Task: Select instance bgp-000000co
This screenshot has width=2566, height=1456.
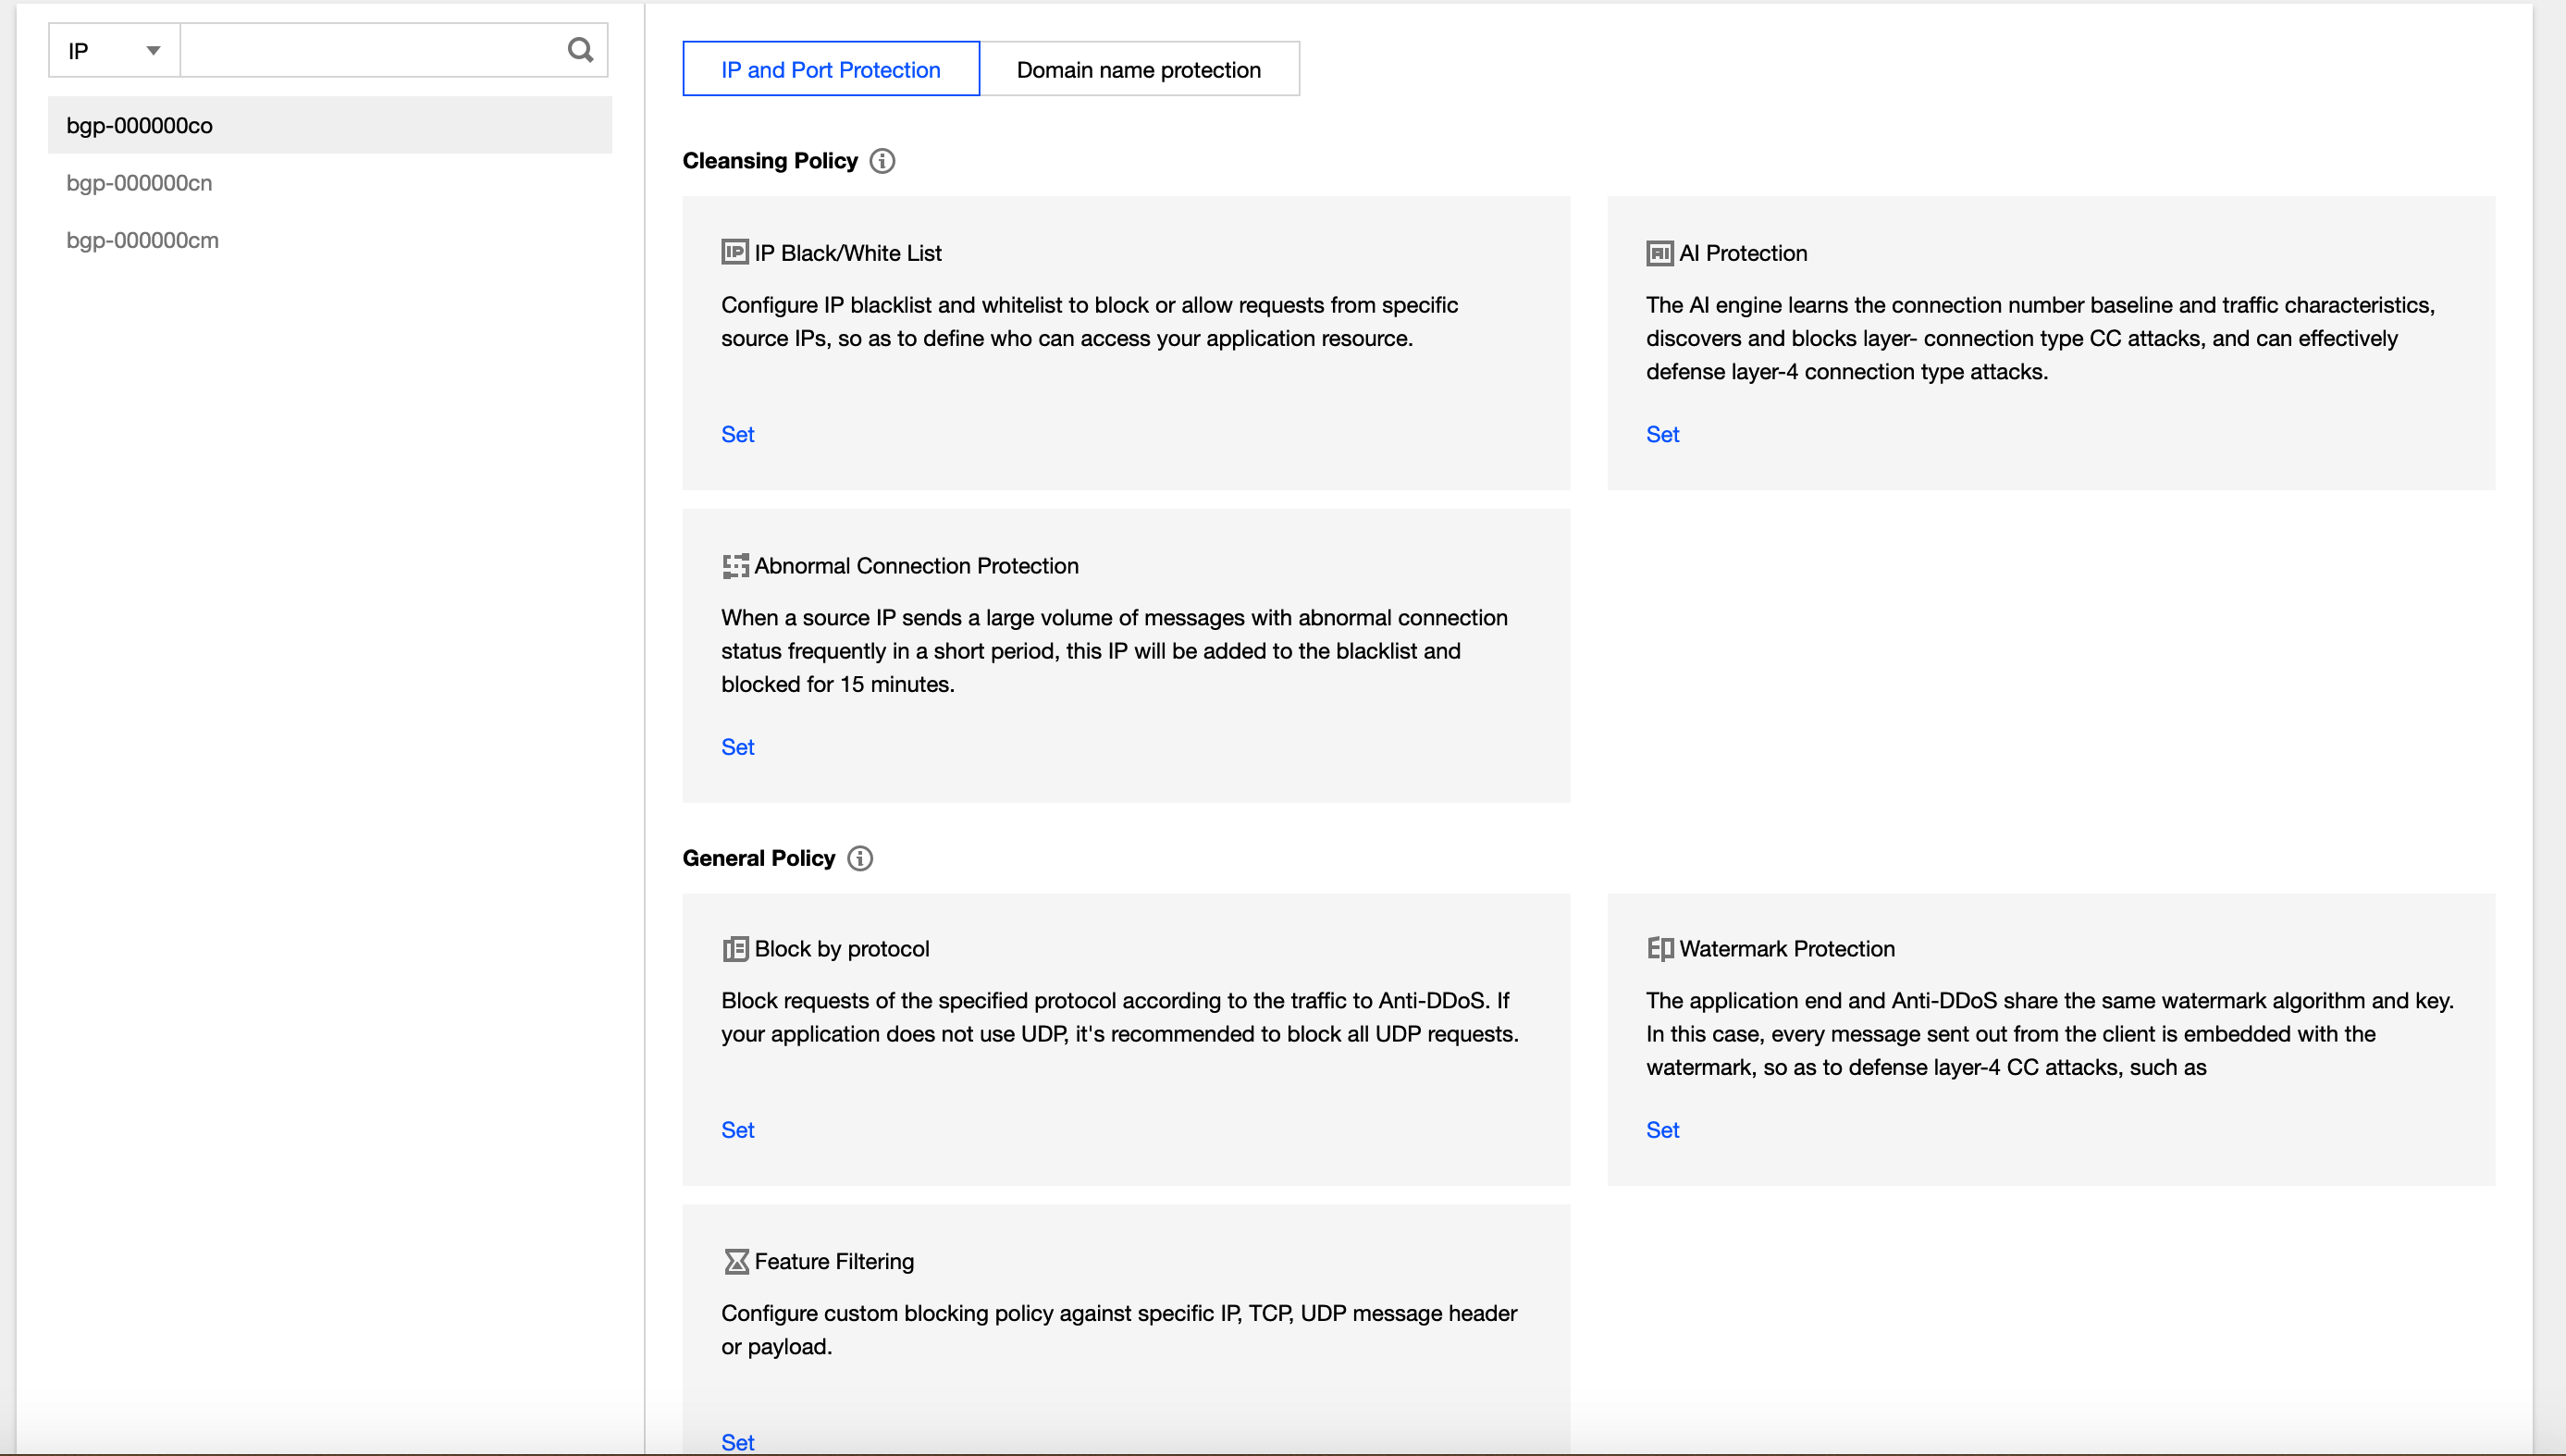Action: pos(330,125)
